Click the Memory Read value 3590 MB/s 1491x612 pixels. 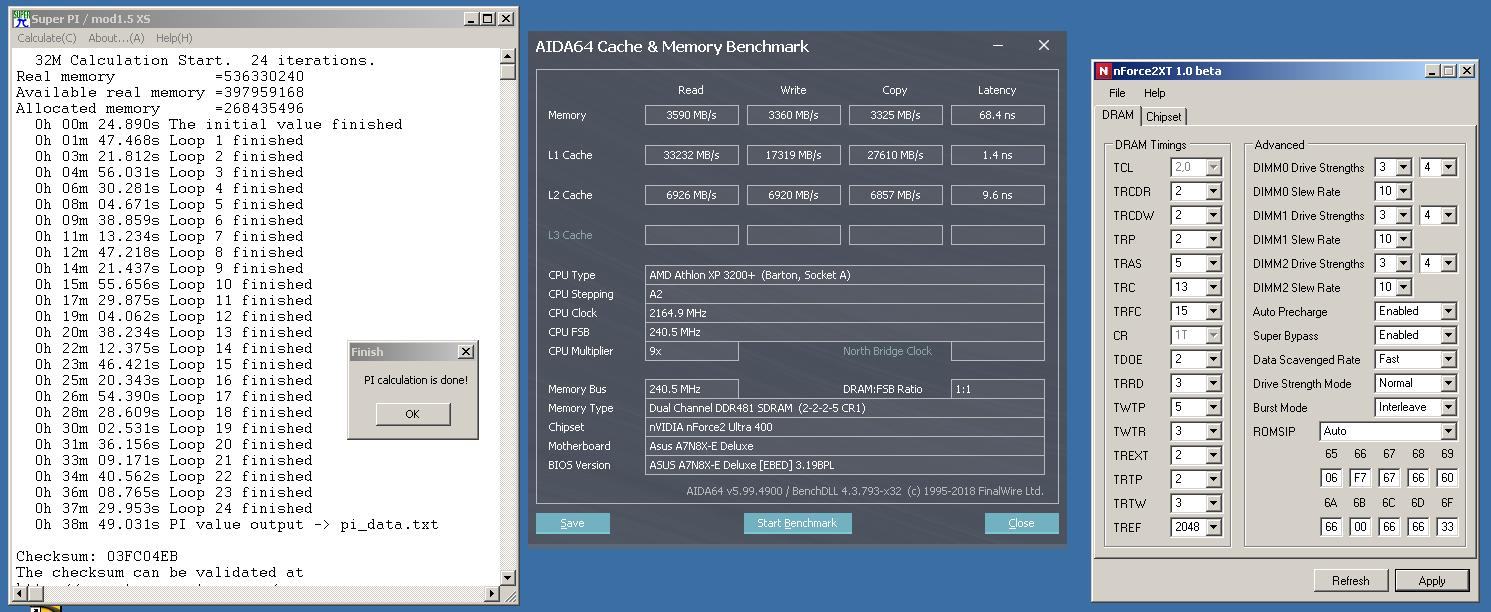[692, 115]
